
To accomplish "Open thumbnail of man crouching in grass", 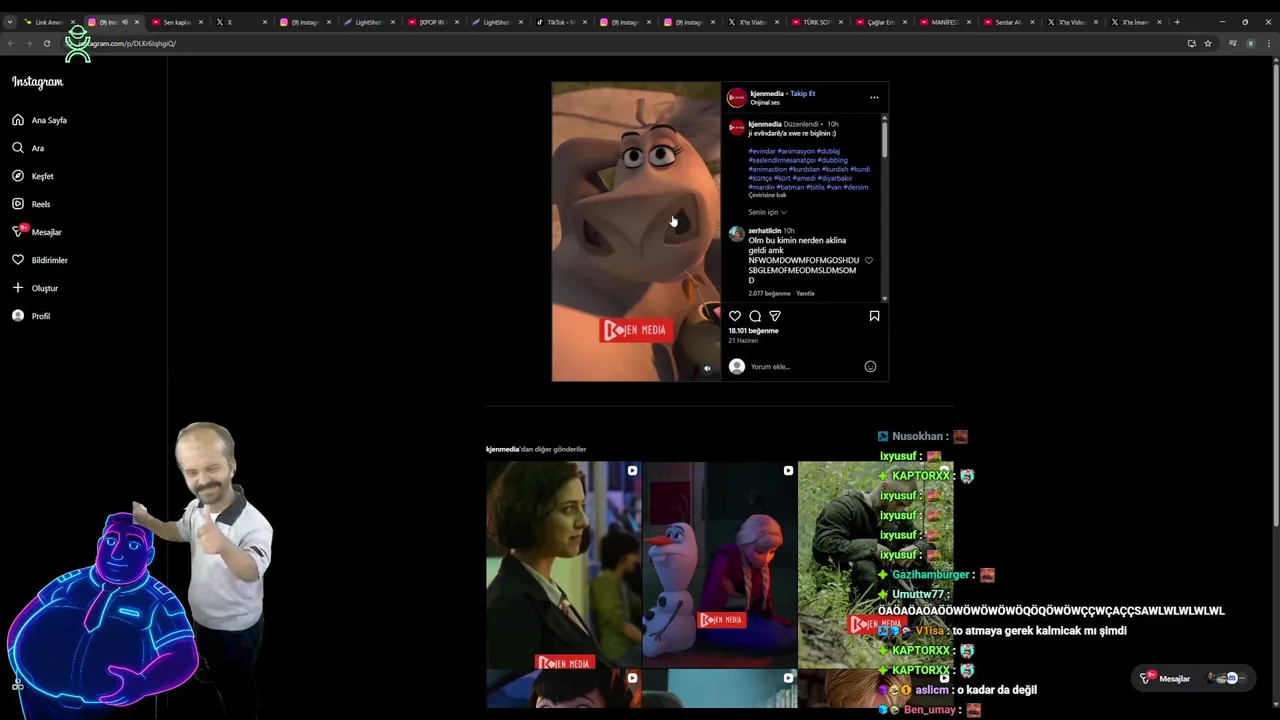I will (875, 564).
